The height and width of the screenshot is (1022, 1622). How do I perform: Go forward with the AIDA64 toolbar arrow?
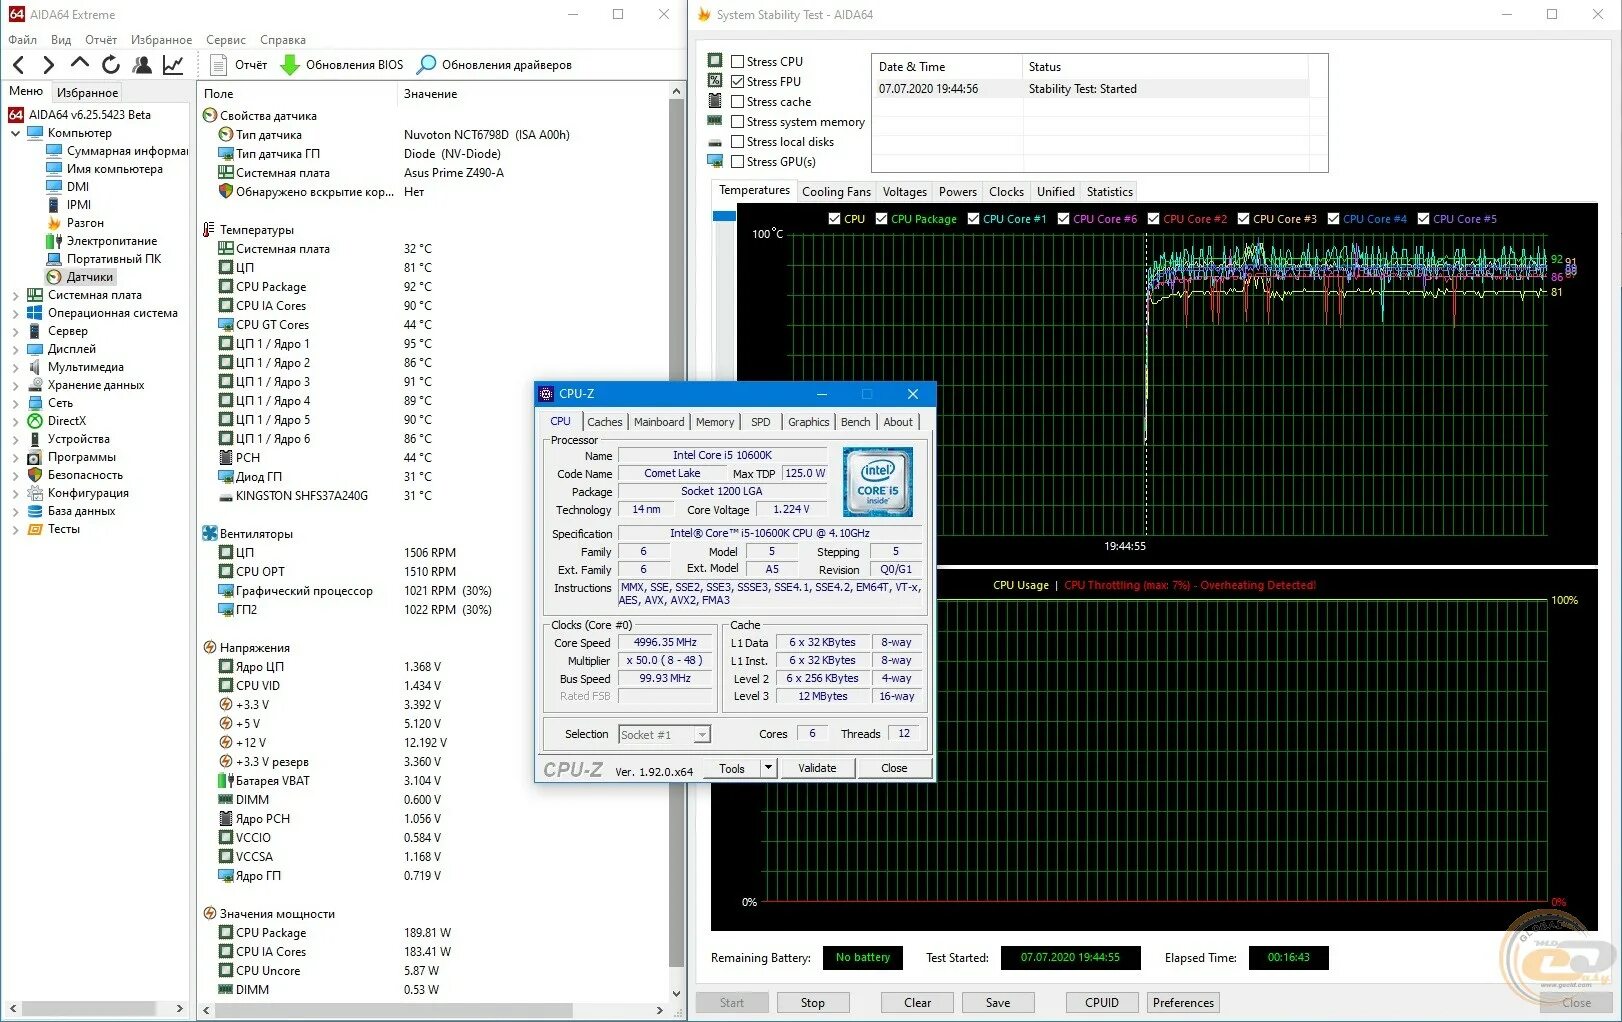pyautogui.click(x=48, y=65)
